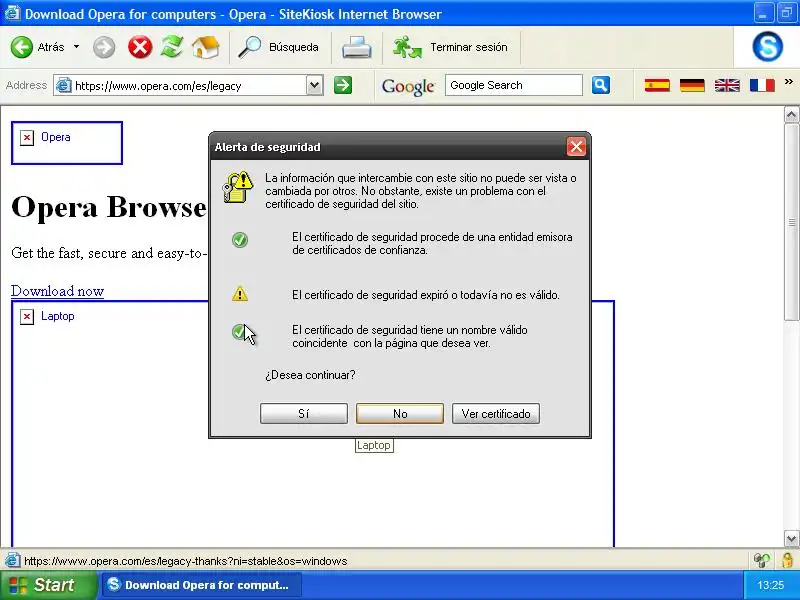Click the vertical scrollbar thumb
Viewport: 800px width, 600px height.
791,222
